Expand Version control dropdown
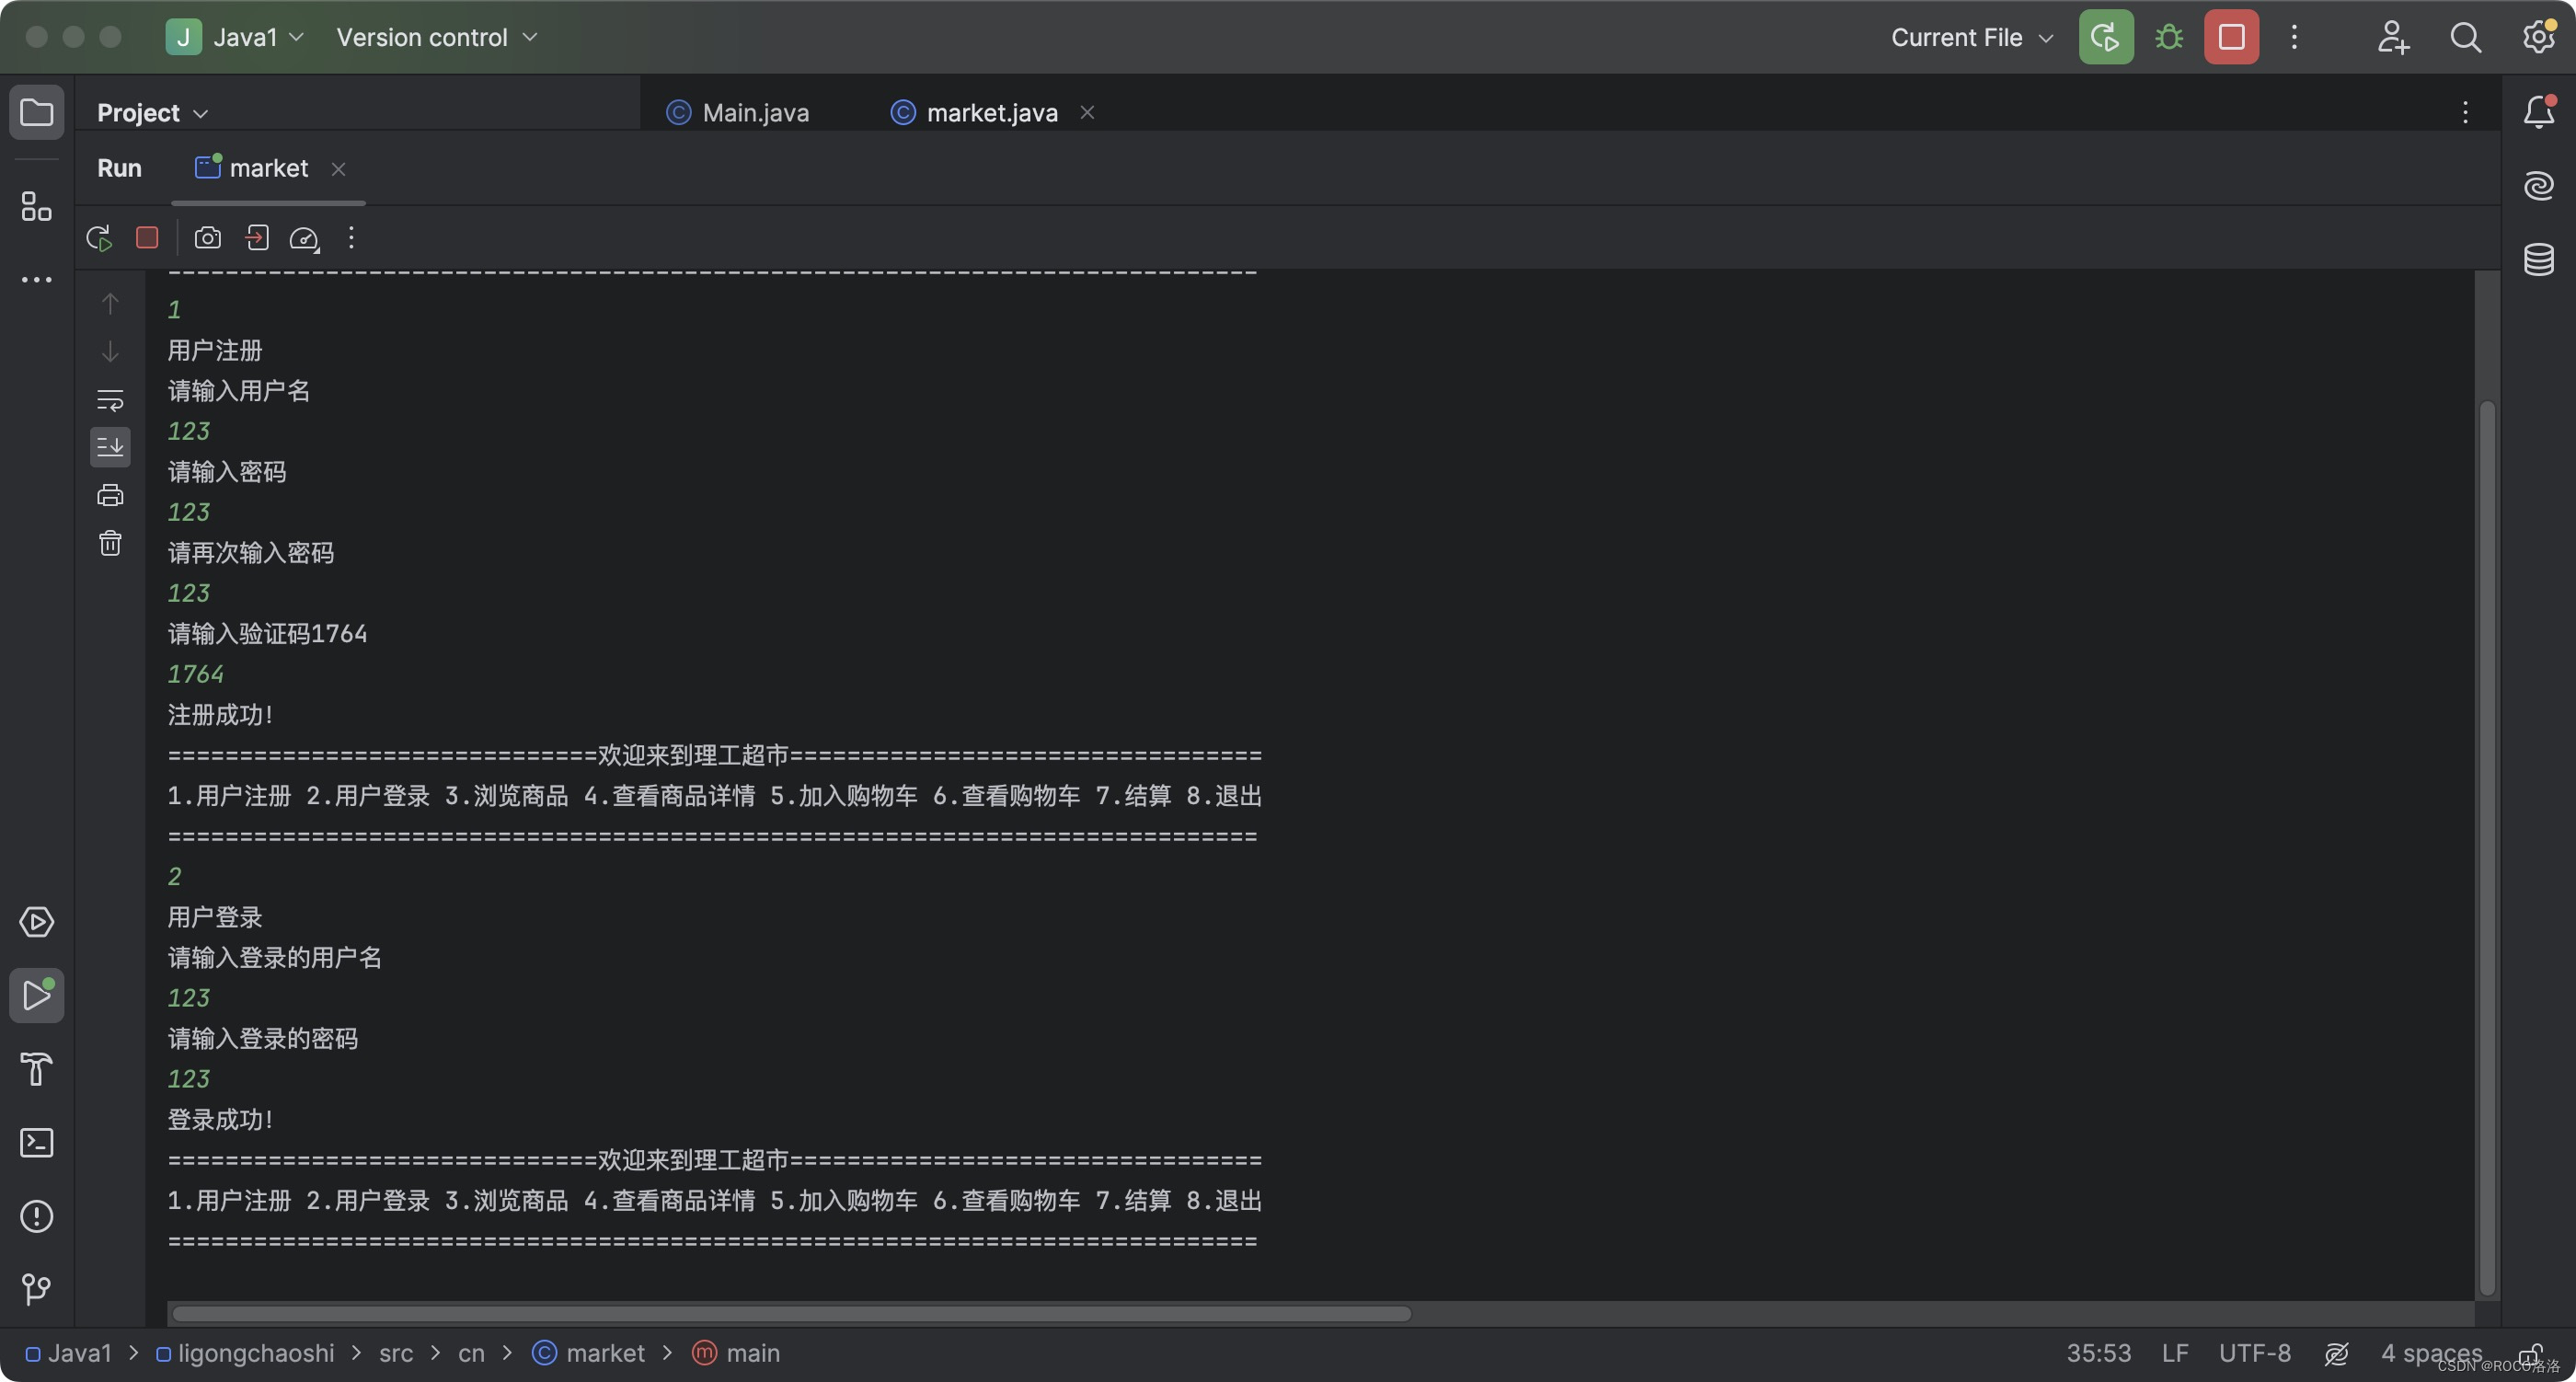The width and height of the screenshot is (2576, 1382). coord(437,37)
